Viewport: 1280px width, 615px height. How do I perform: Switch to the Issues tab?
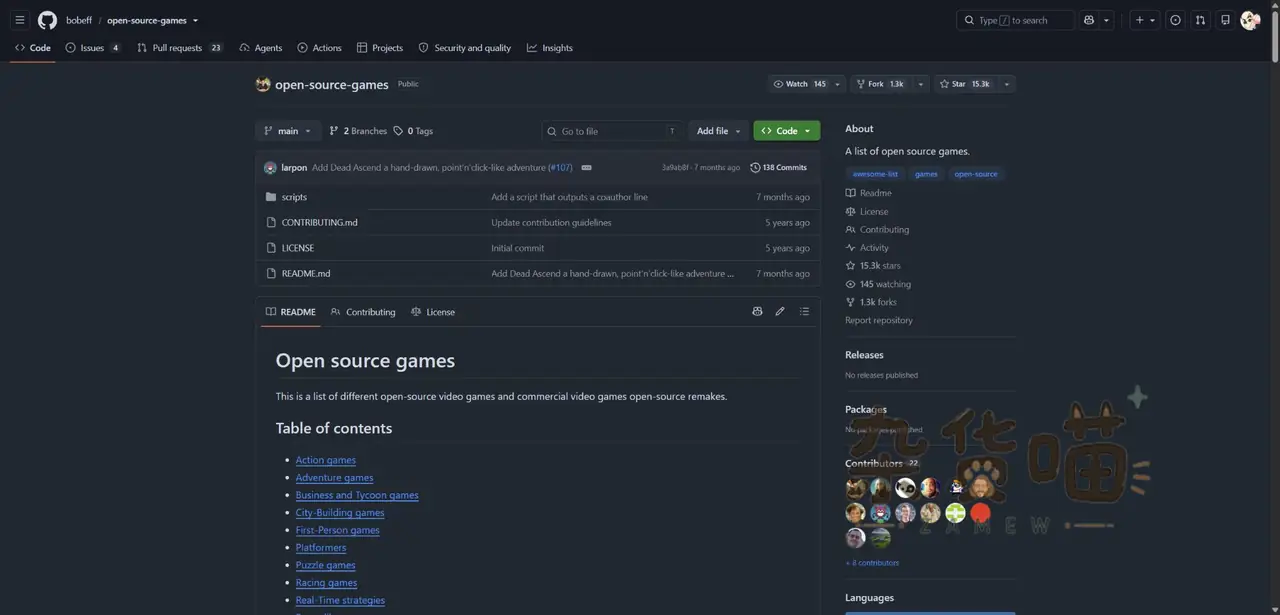(x=92, y=48)
